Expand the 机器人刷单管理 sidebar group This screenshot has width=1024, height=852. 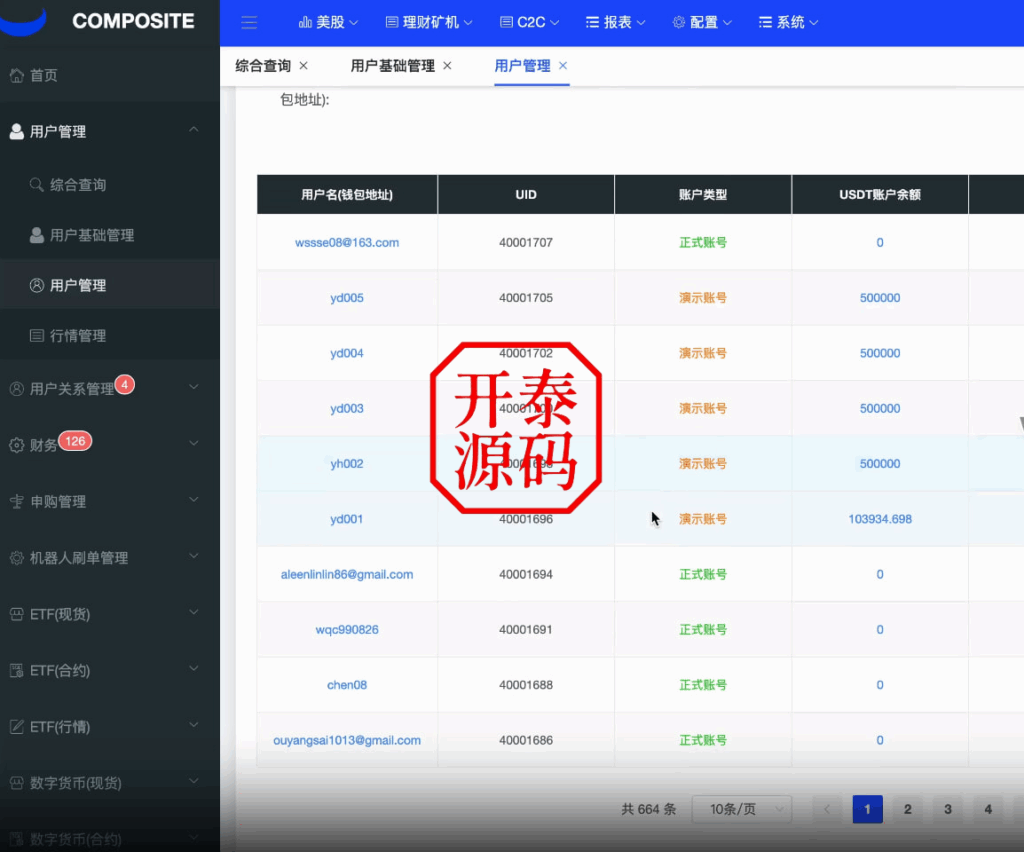(194, 556)
